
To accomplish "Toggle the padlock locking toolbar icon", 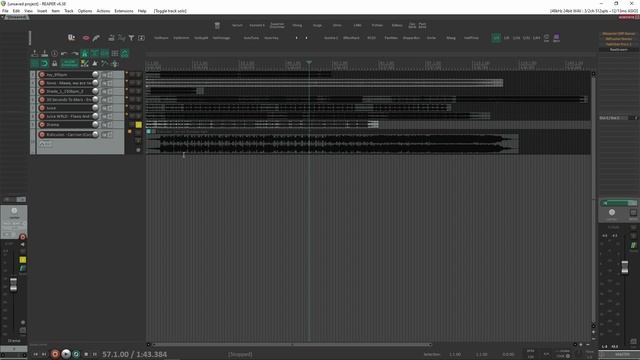I will click(54, 64).
